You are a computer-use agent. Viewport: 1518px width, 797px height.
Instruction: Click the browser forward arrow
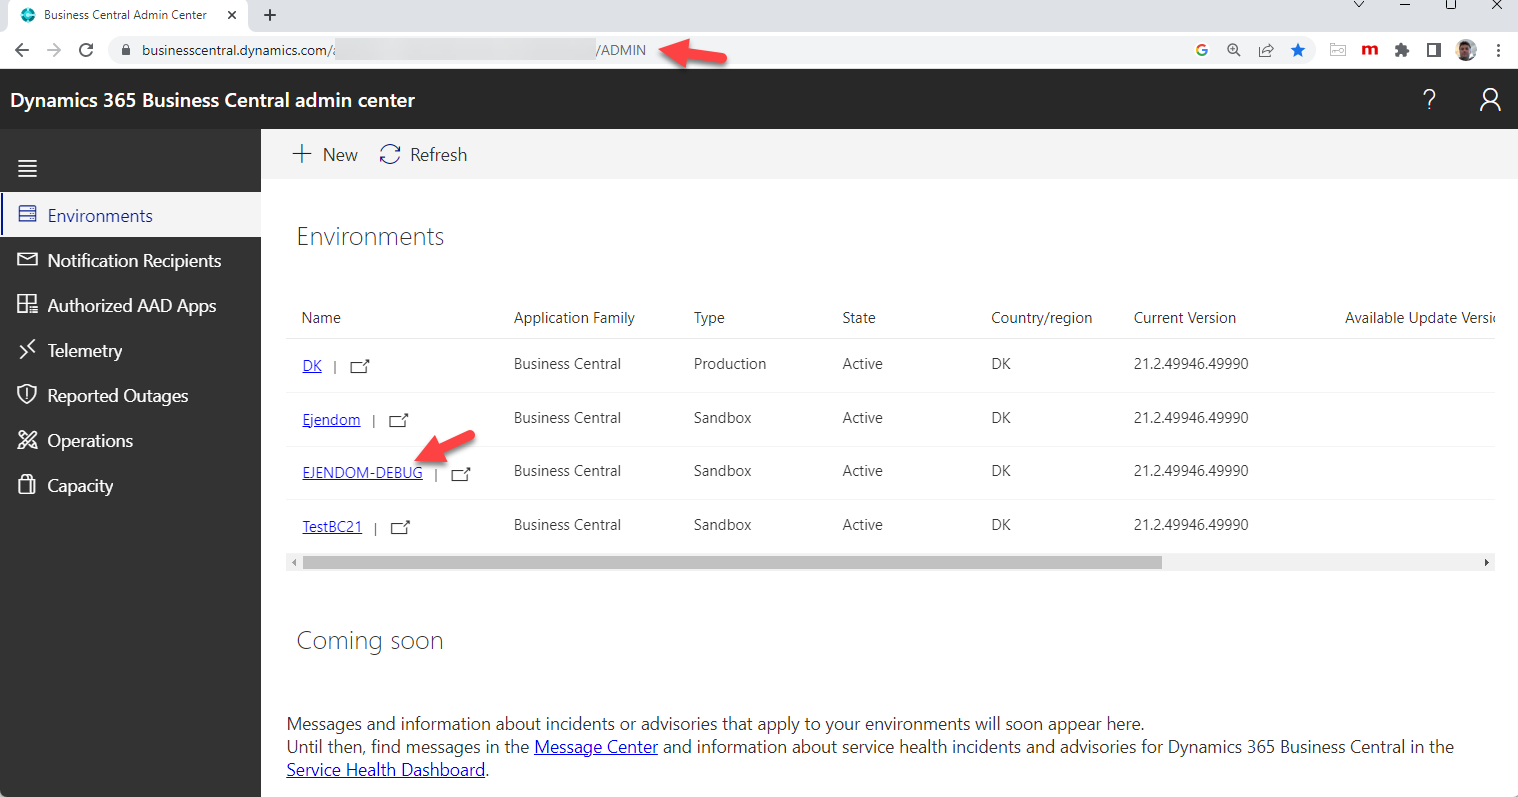point(54,50)
